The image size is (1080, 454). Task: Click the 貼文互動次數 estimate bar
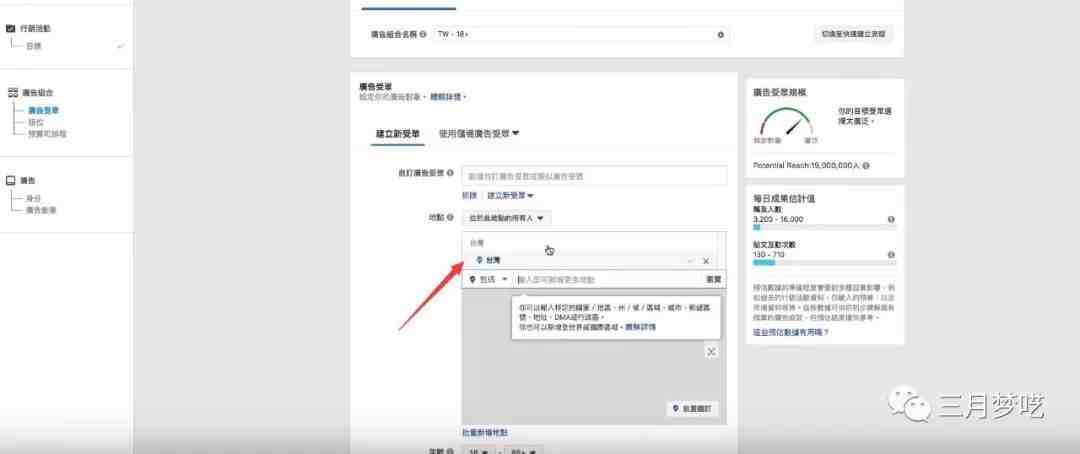click(x=824, y=262)
